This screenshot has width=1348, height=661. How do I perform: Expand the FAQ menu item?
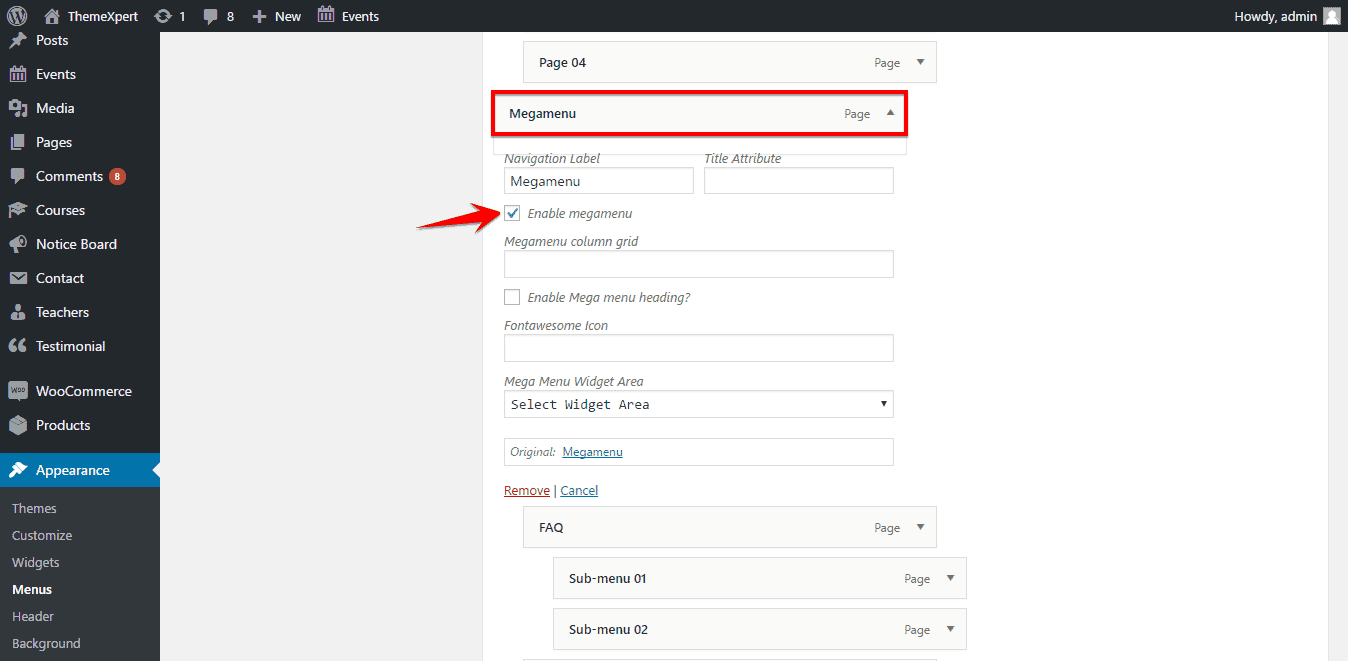coord(920,527)
